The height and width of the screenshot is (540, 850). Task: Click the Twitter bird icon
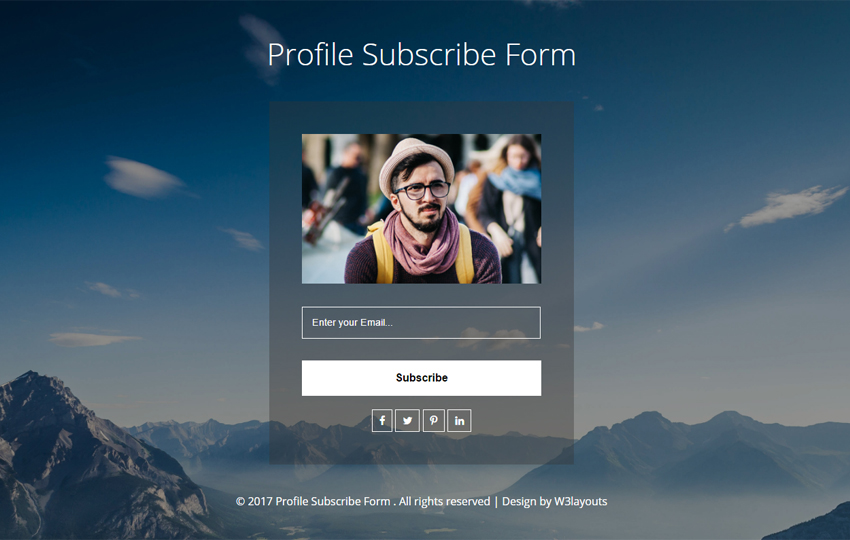[407, 421]
